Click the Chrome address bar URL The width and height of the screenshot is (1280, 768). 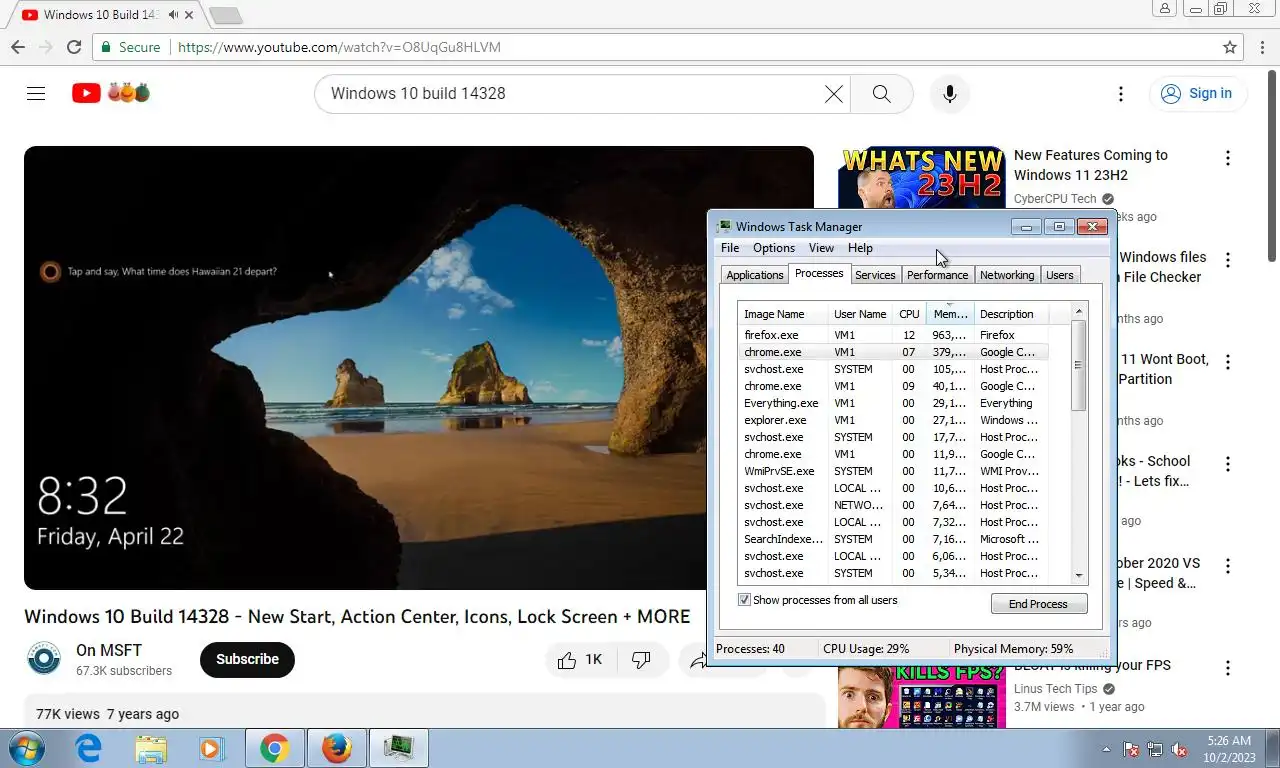339,47
